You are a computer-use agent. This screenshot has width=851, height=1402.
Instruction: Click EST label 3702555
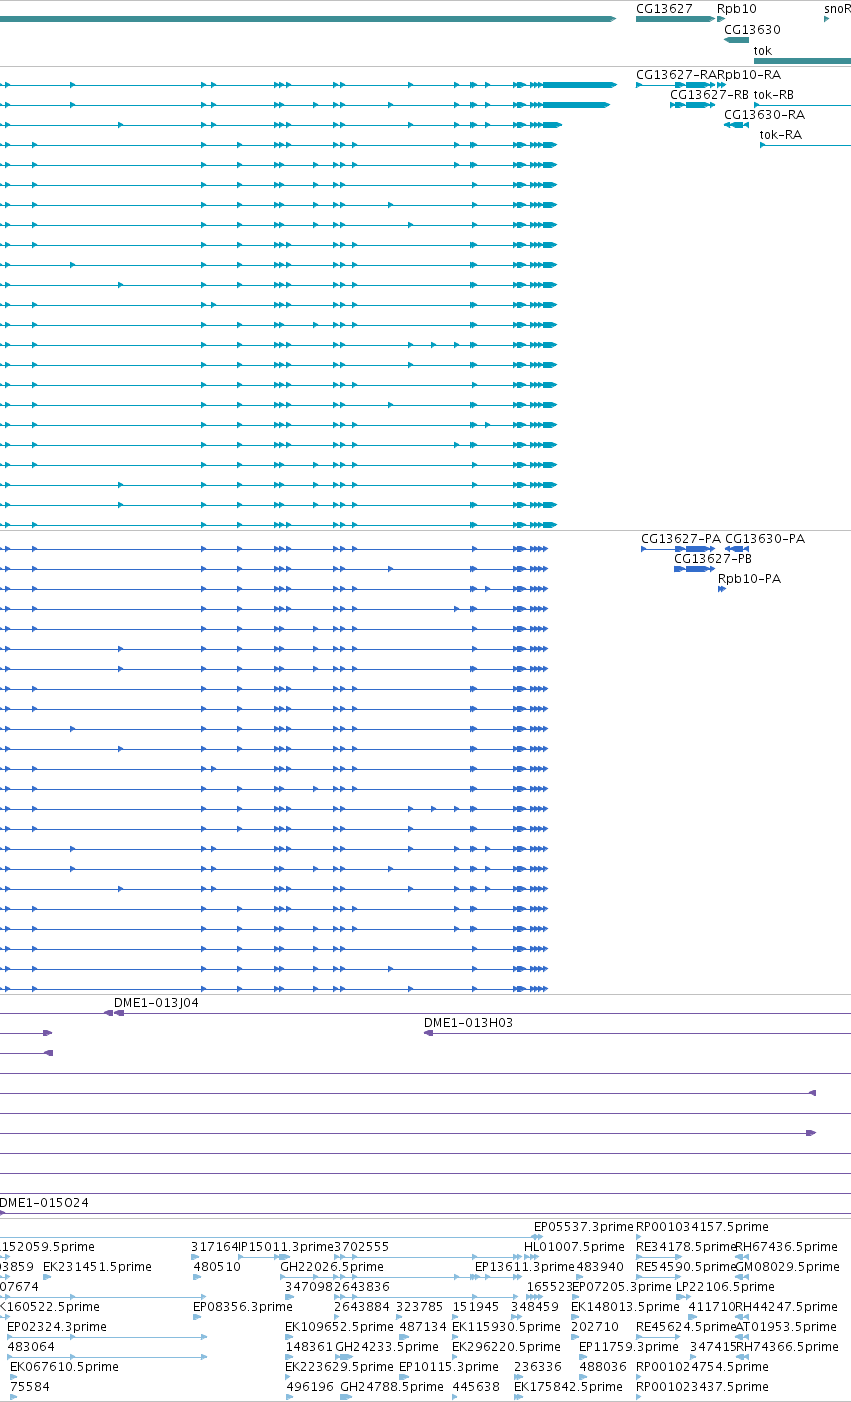click(362, 1247)
